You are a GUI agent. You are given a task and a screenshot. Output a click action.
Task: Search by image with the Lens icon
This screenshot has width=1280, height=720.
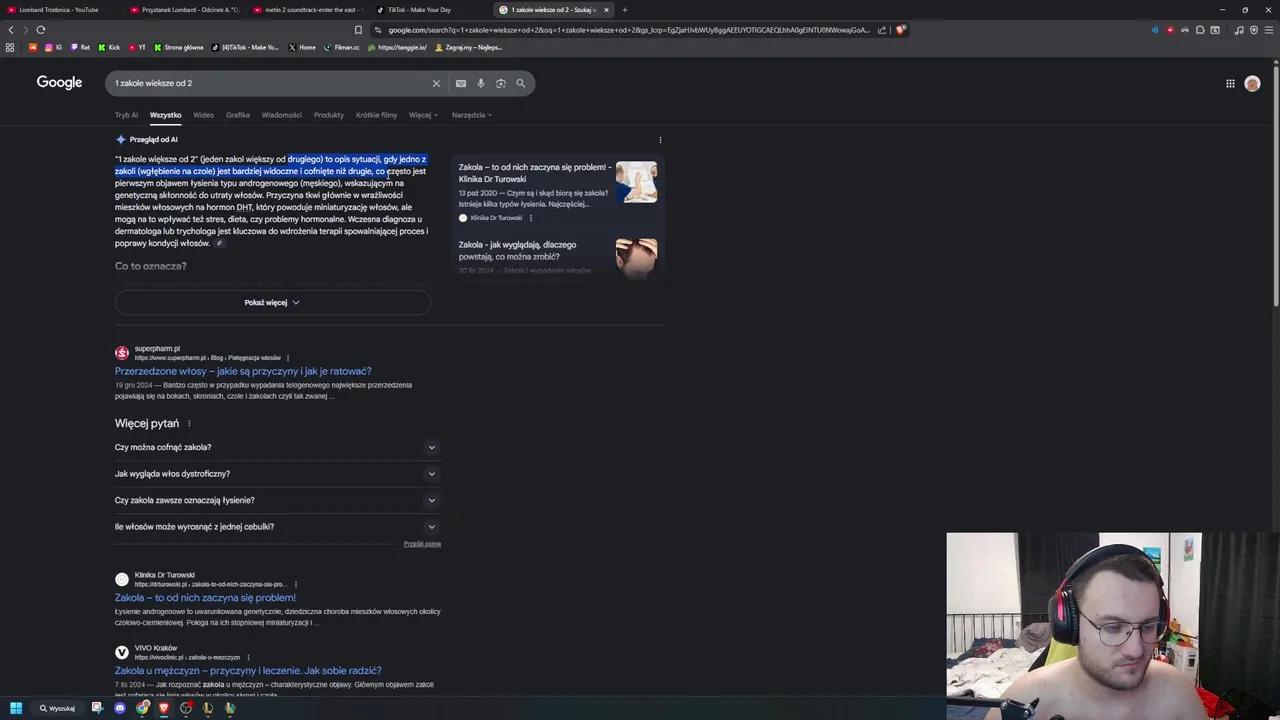click(501, 83)
